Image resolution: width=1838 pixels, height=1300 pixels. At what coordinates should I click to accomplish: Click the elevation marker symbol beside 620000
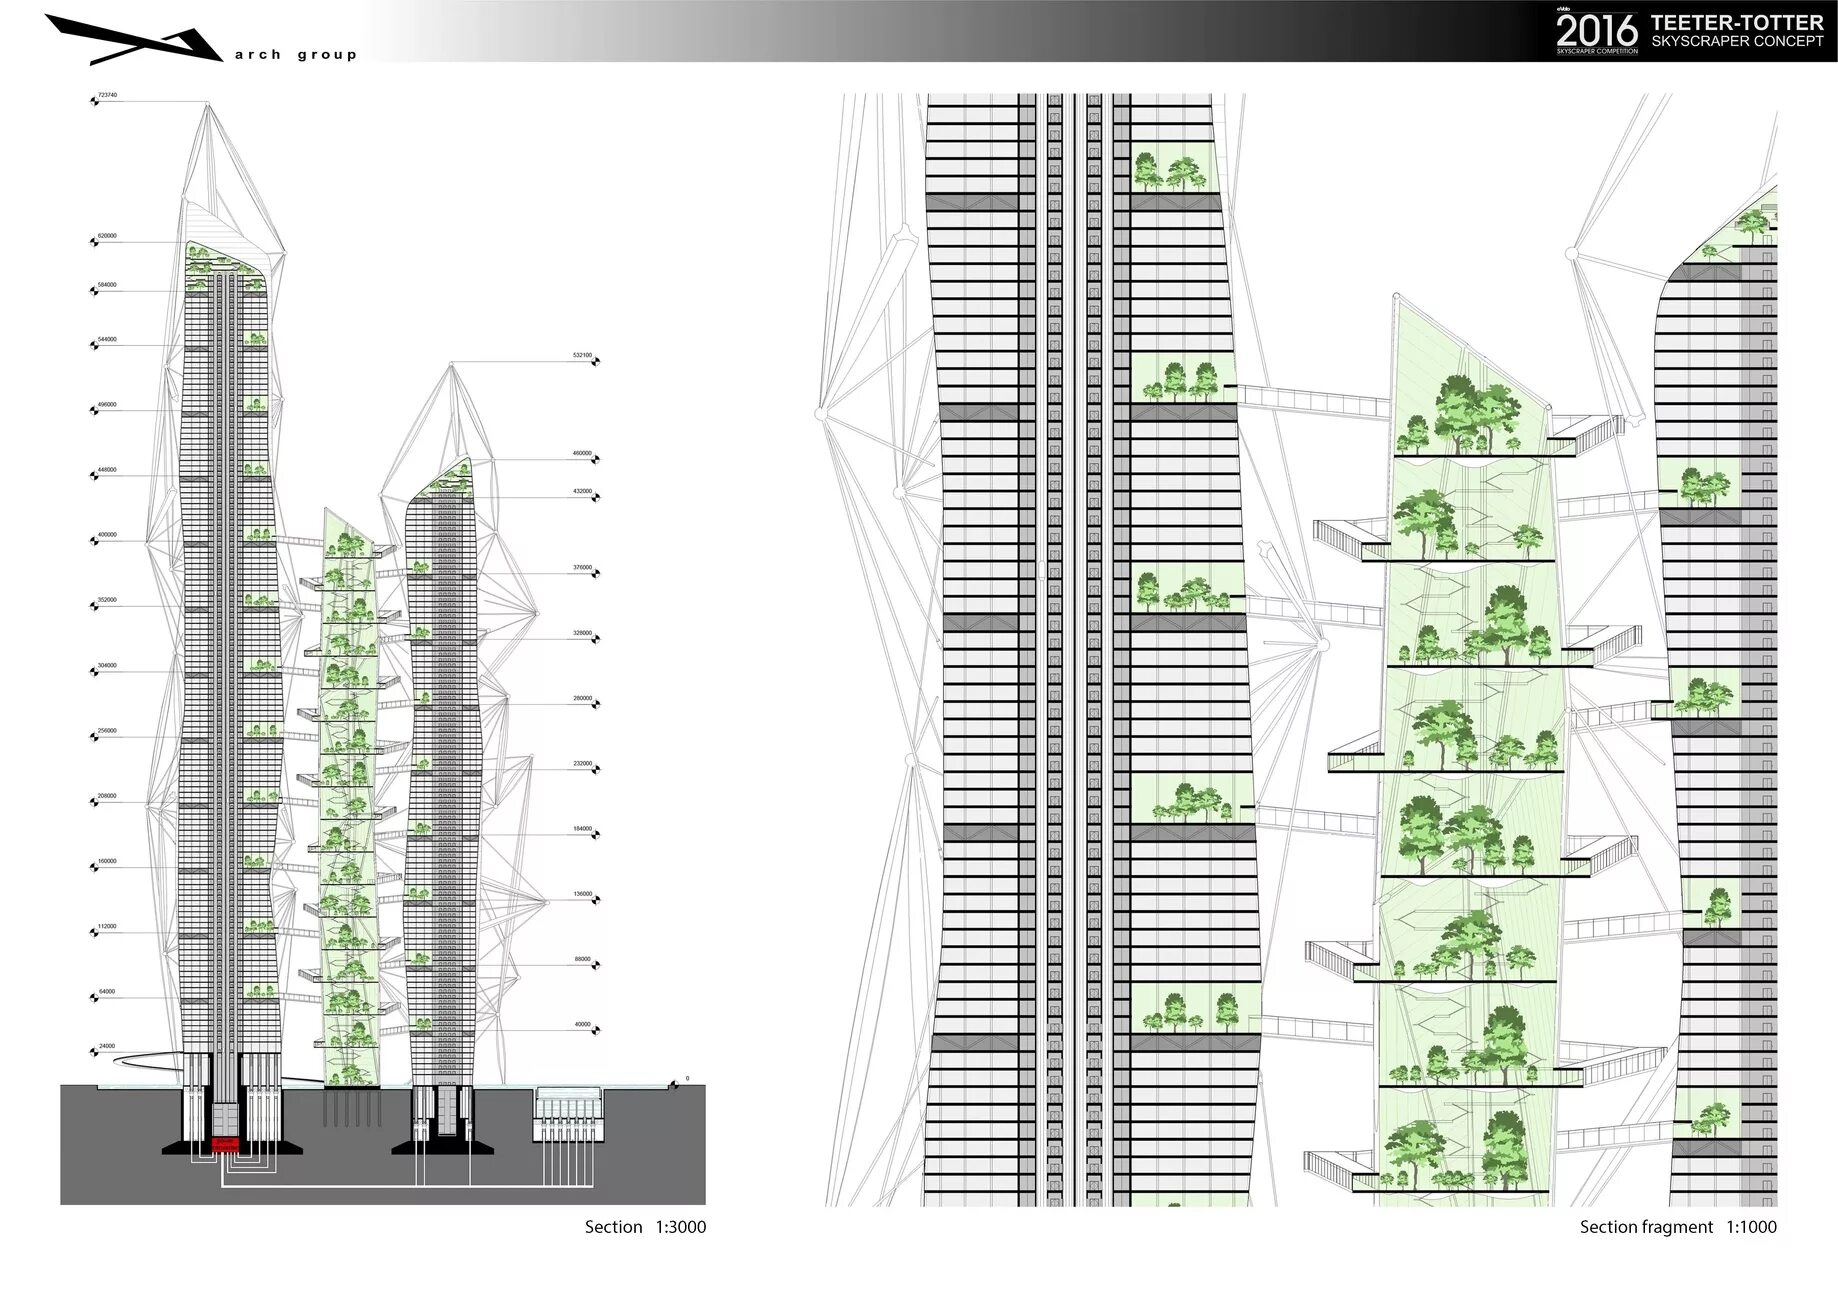point(93,242)
